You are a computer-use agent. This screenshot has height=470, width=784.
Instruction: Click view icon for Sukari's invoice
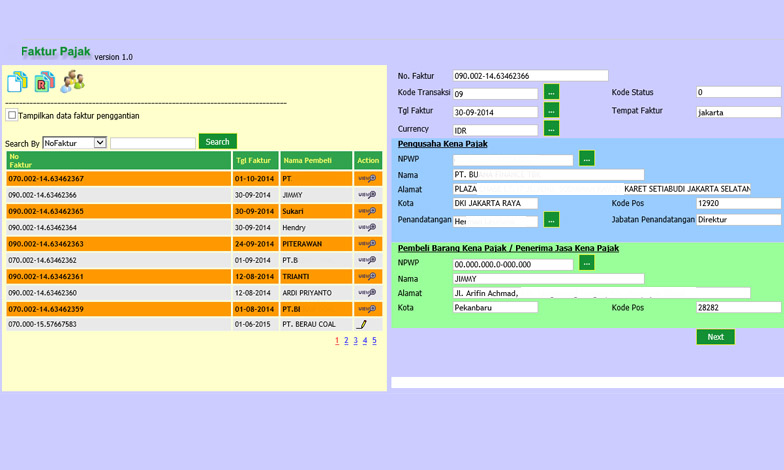[367, 211]
